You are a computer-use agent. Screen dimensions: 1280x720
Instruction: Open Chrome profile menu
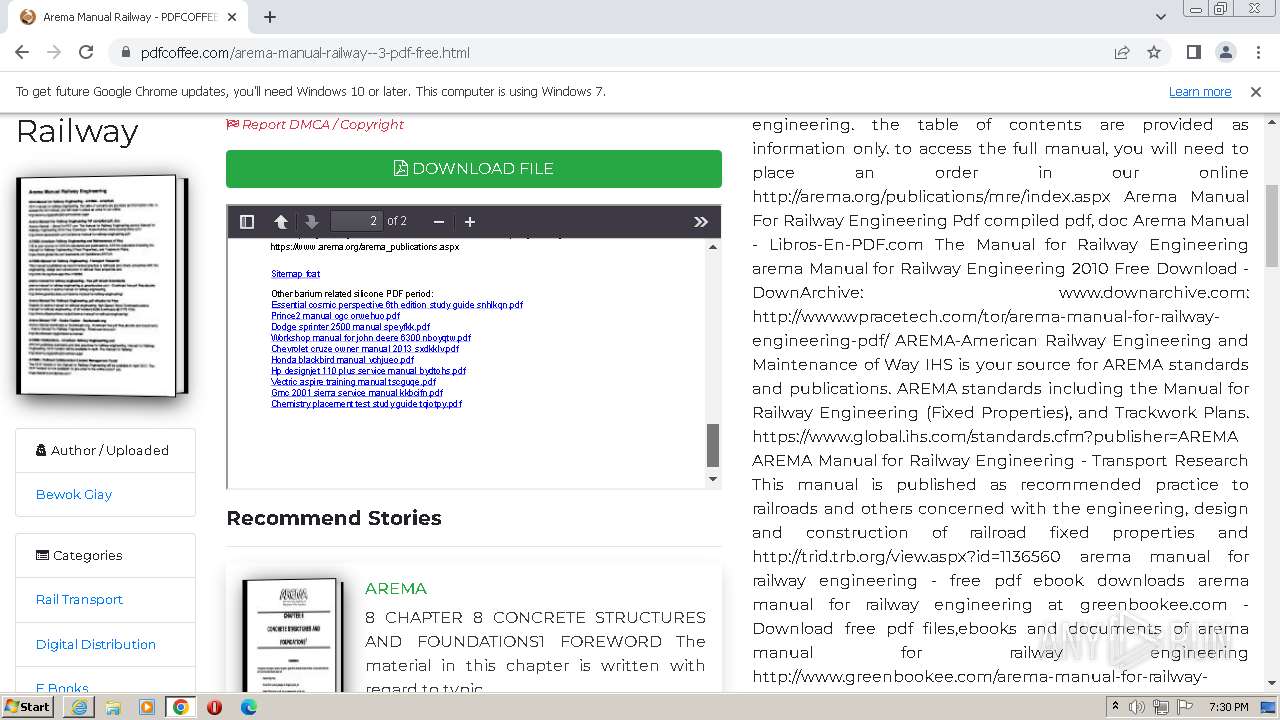point(1225,52)
